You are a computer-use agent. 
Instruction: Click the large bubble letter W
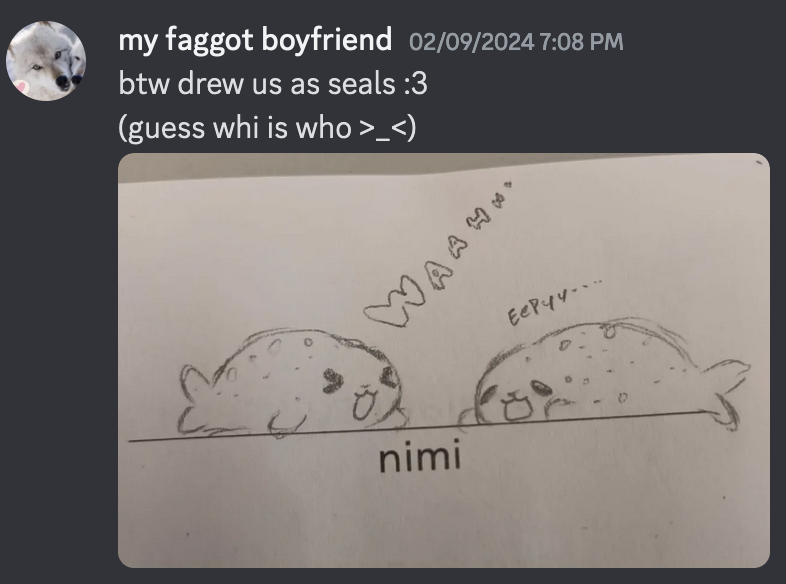pos(395,303)
